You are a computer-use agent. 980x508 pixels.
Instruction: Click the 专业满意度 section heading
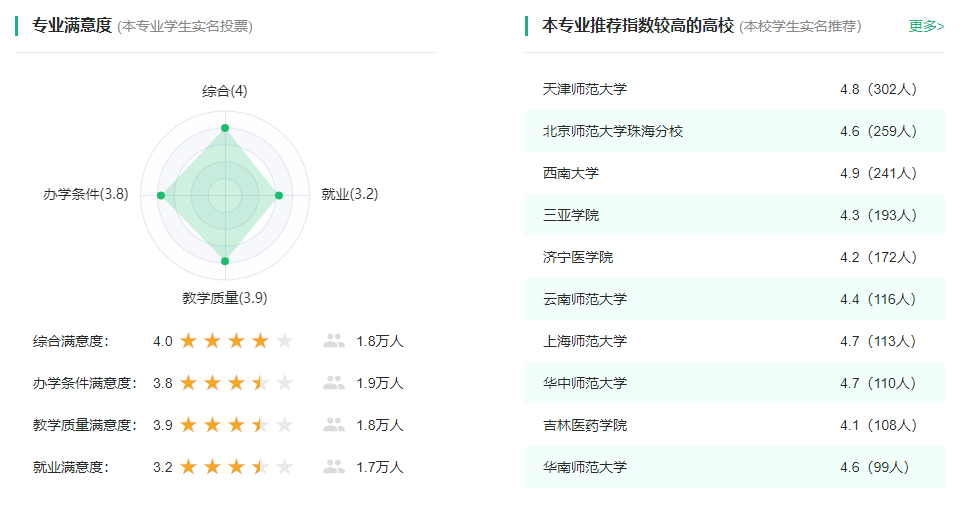tap(72, 26)
